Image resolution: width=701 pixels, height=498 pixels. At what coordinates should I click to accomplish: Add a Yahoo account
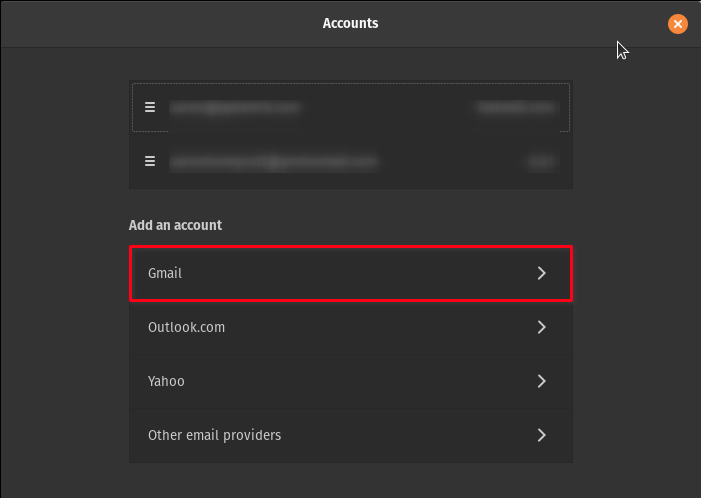tap(351, 381)
